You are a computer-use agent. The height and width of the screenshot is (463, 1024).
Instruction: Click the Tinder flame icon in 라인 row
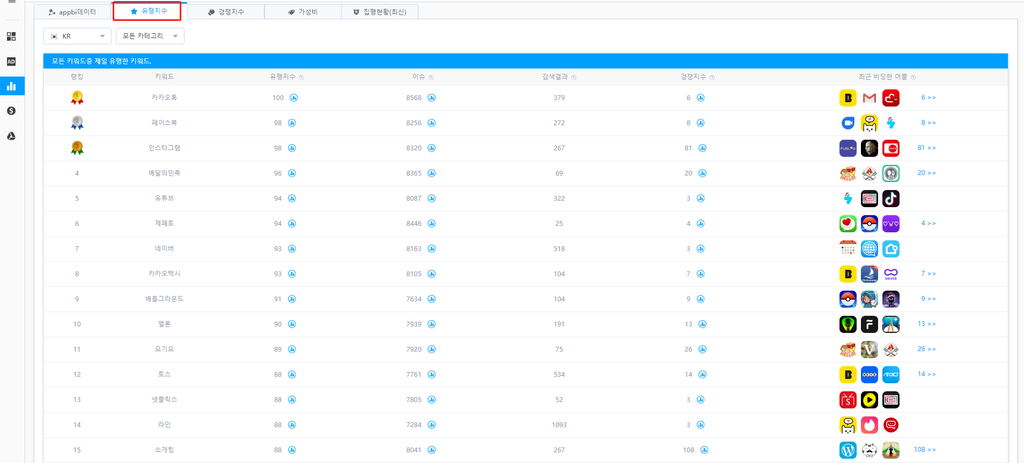pyautogui.click(x=869, y=425)
